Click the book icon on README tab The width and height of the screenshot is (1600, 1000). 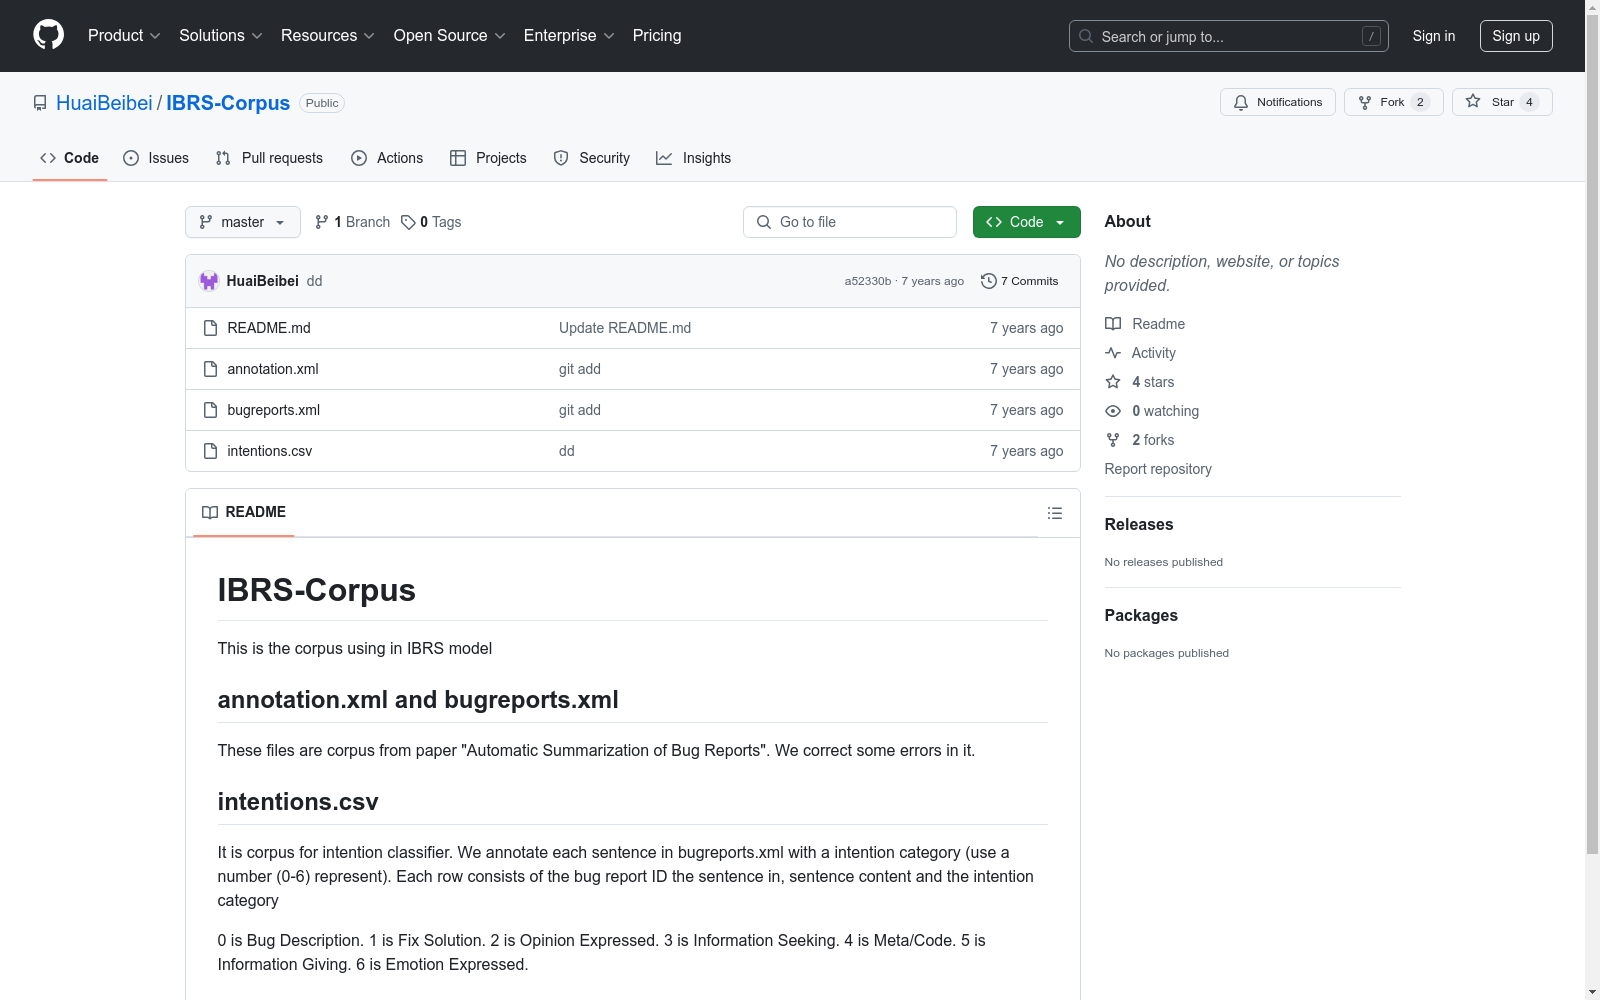click(210, 512)
